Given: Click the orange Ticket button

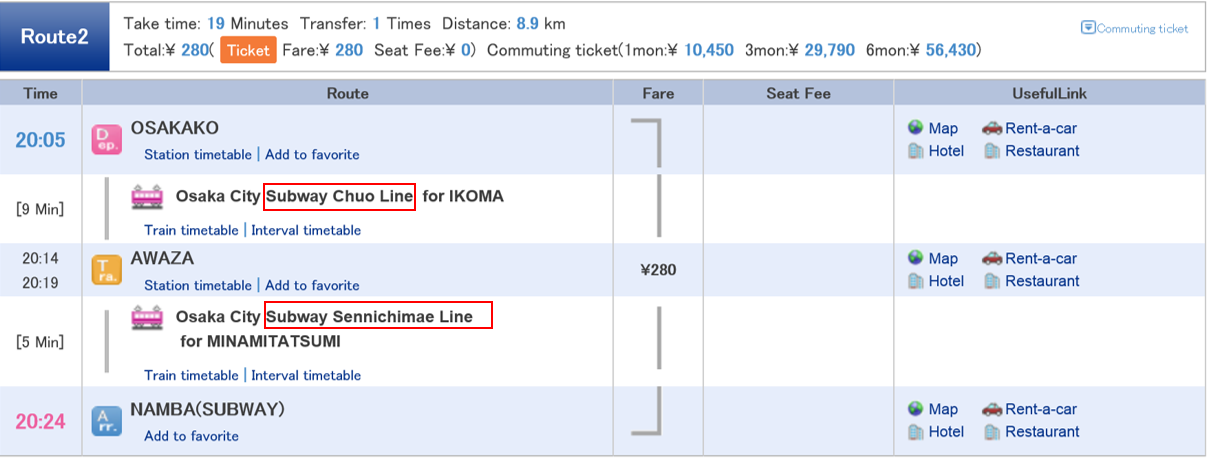Looking at the screenshot, I should (248, 50).
